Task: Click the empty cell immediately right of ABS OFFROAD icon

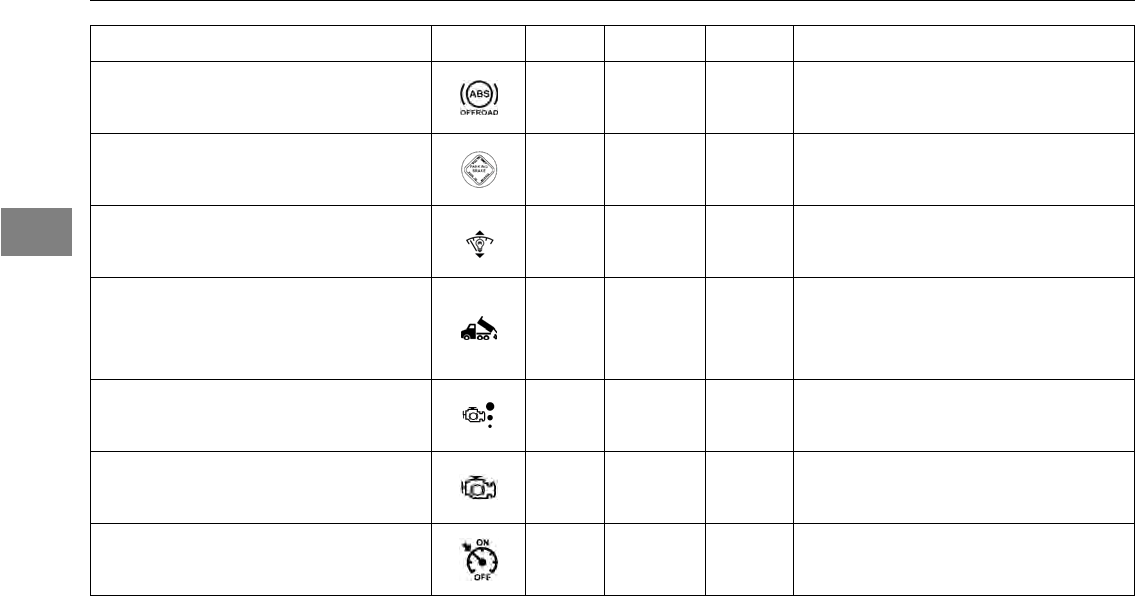Action: point(565,98)
